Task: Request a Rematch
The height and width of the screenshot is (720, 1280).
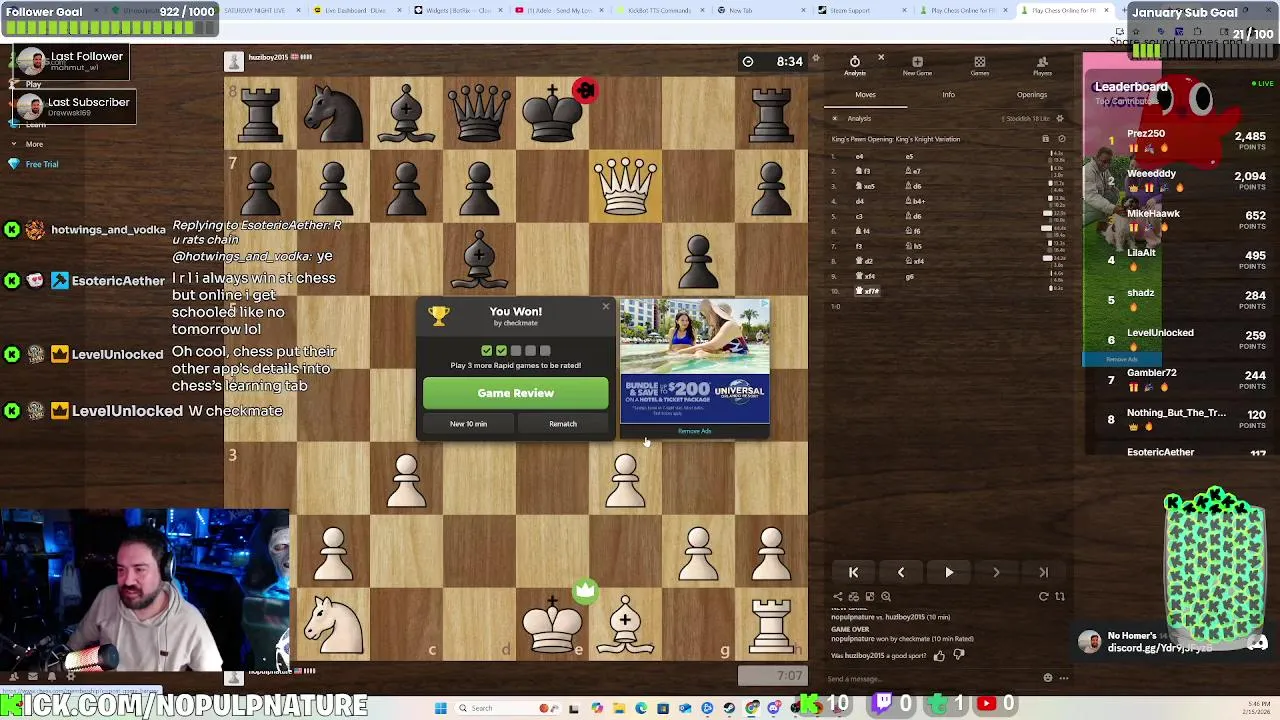Action: (563, 424)
